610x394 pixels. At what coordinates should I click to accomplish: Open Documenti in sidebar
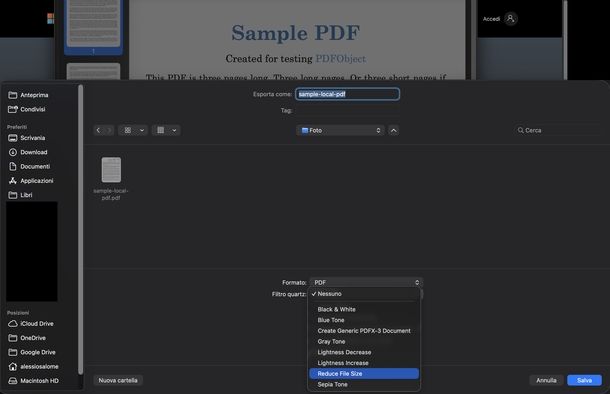click(x=29, y=166)
